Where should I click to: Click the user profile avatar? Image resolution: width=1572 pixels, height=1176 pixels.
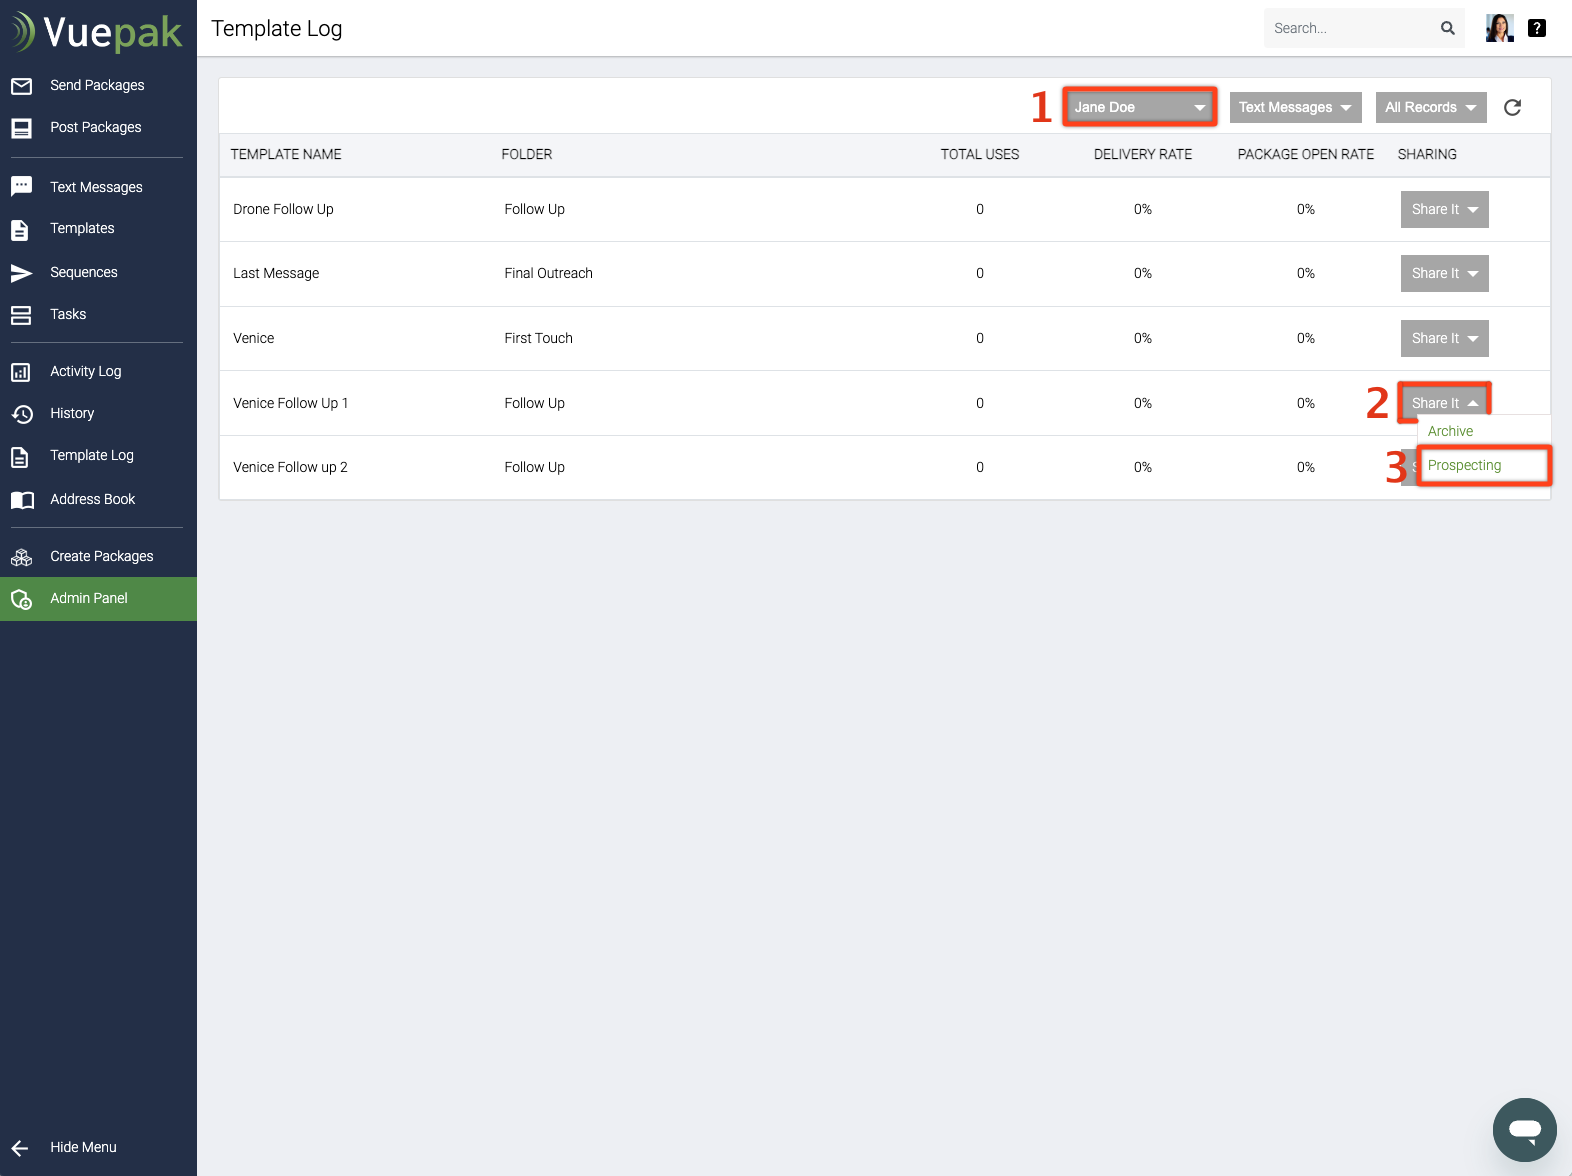(1499, 28)
